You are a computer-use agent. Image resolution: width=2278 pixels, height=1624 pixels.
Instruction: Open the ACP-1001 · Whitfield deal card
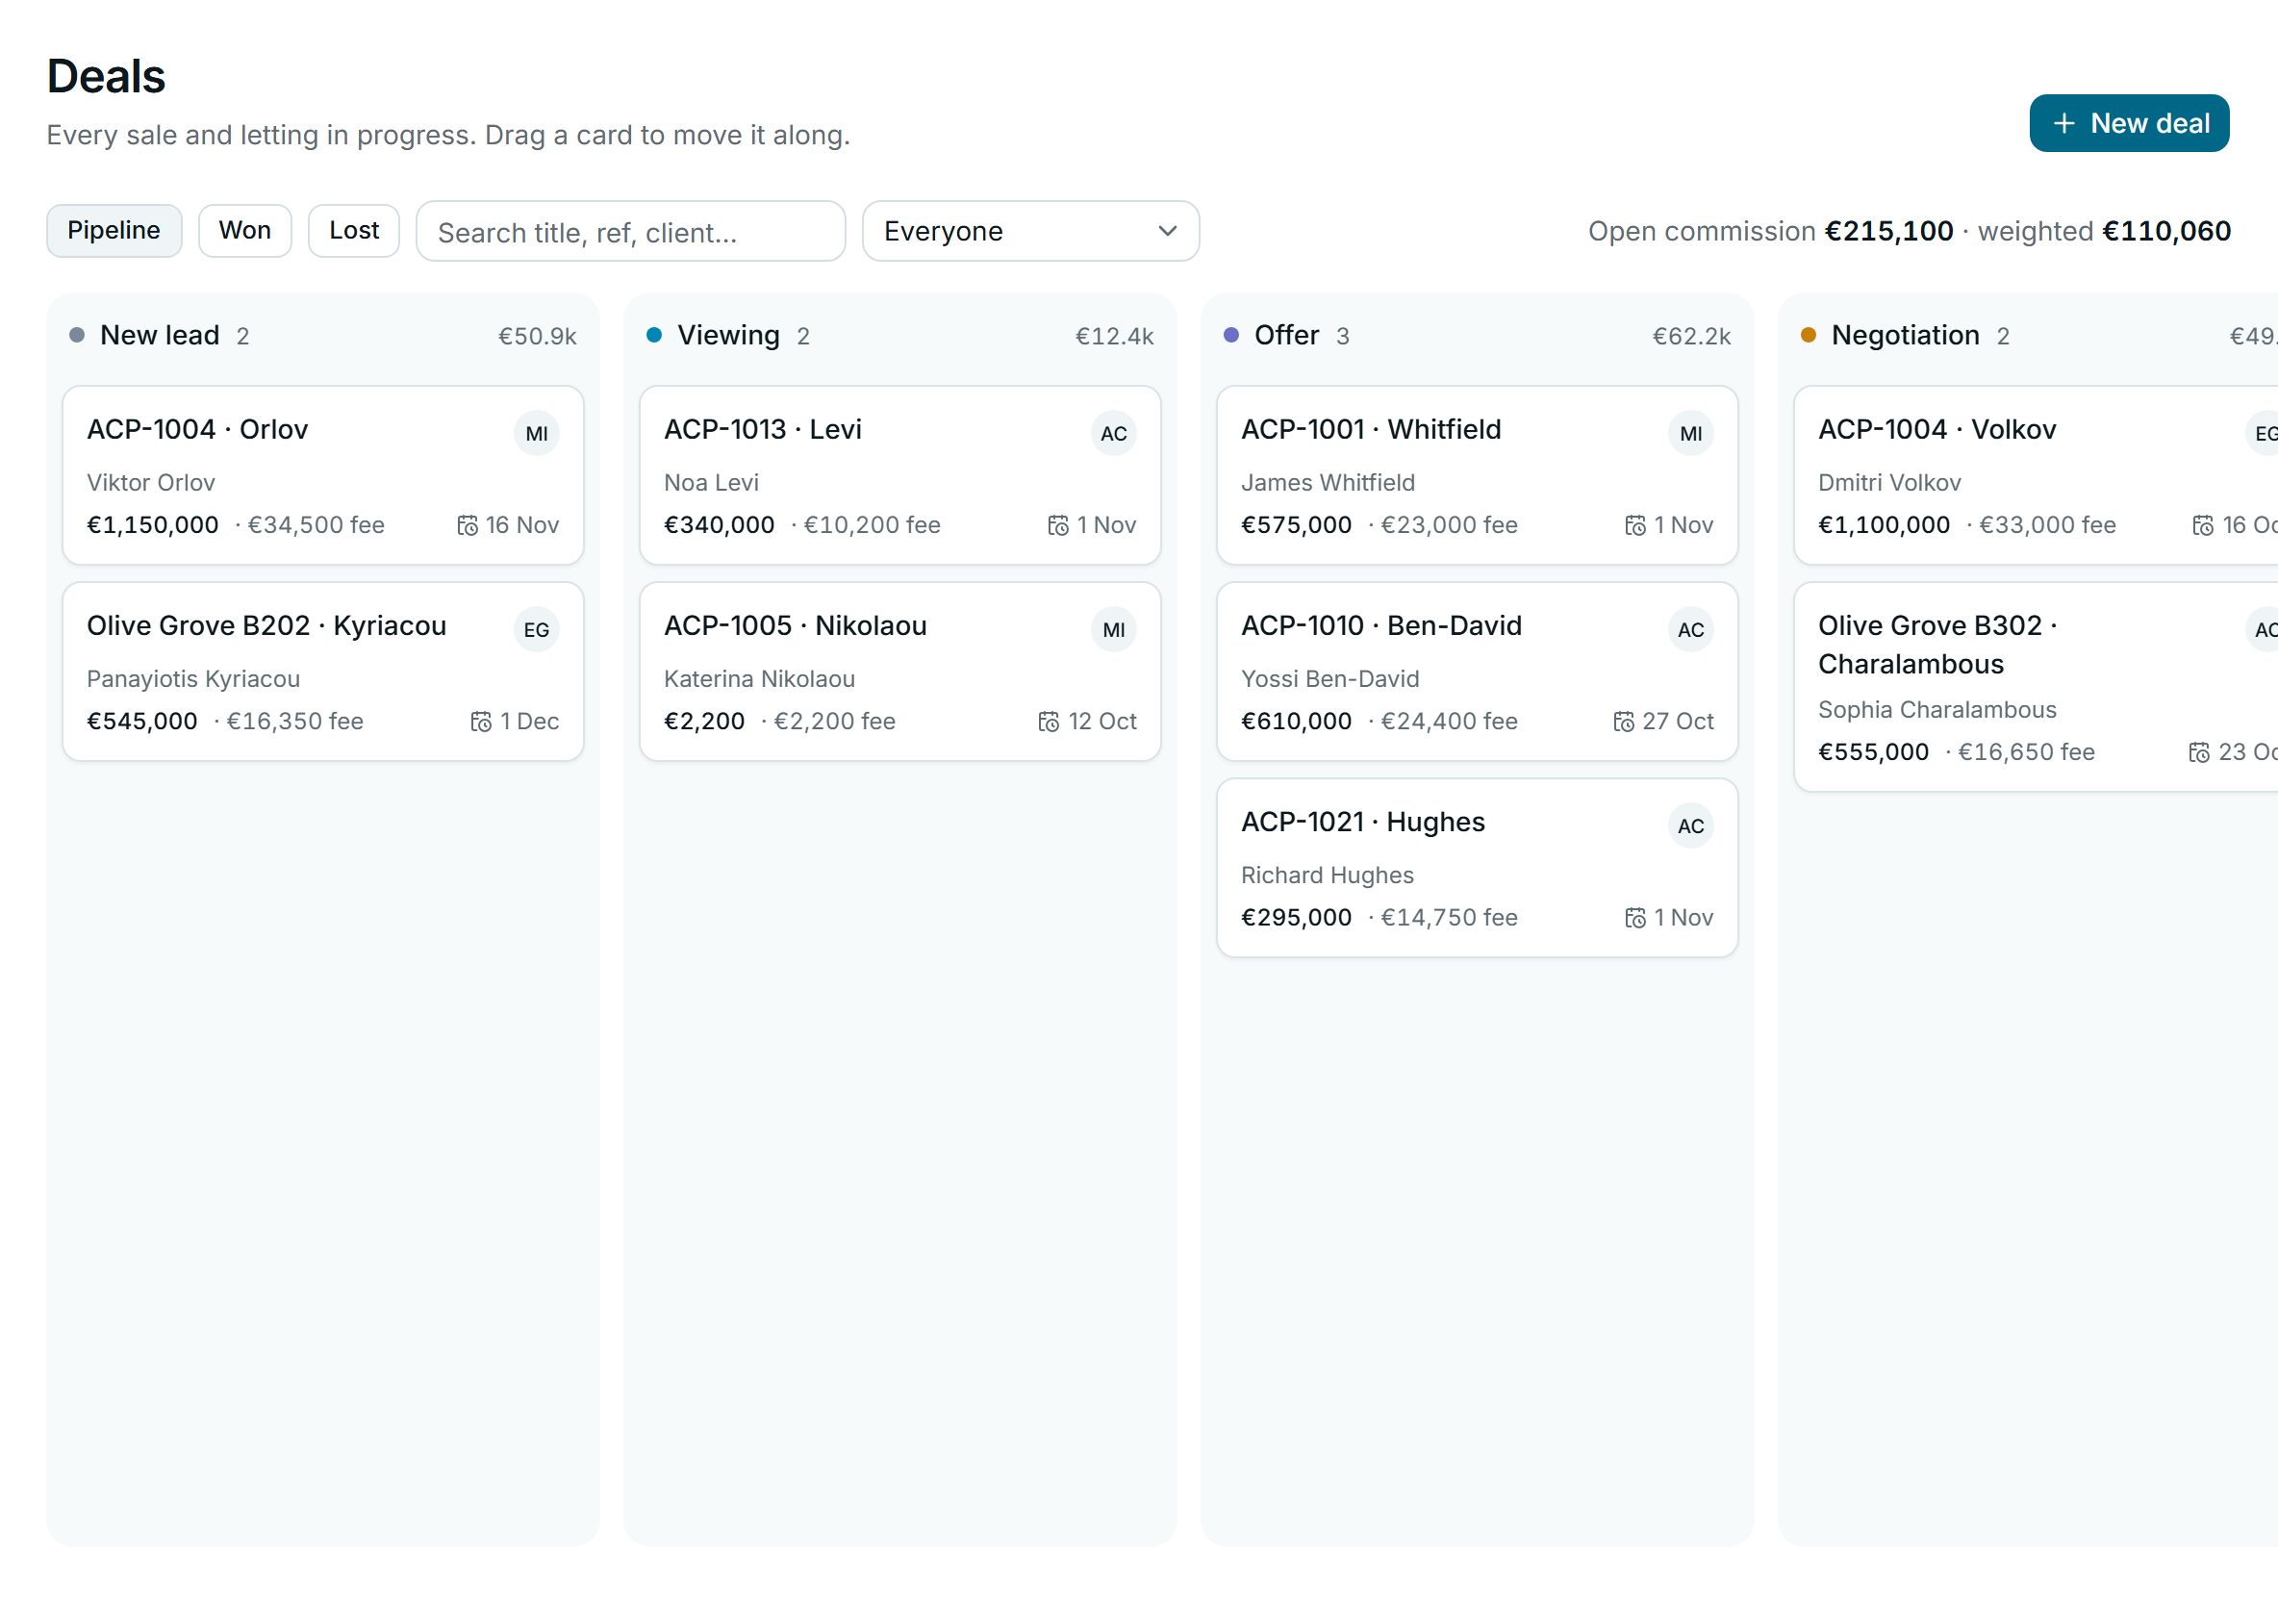tap(1476, 475)
